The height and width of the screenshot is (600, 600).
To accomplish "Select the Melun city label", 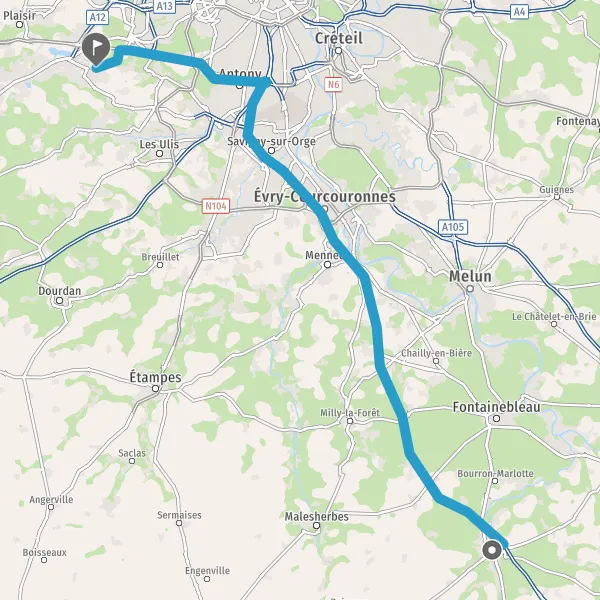I will pyautogui.click(x=470, y=276).
